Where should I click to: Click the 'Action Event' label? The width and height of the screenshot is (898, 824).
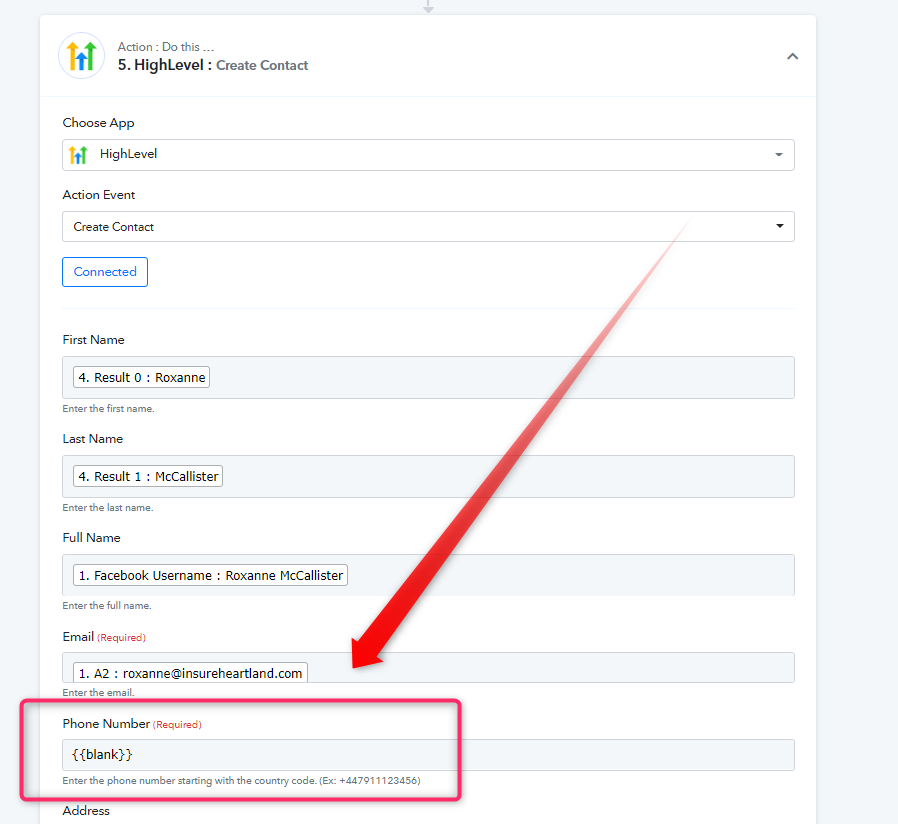[99, 195]
